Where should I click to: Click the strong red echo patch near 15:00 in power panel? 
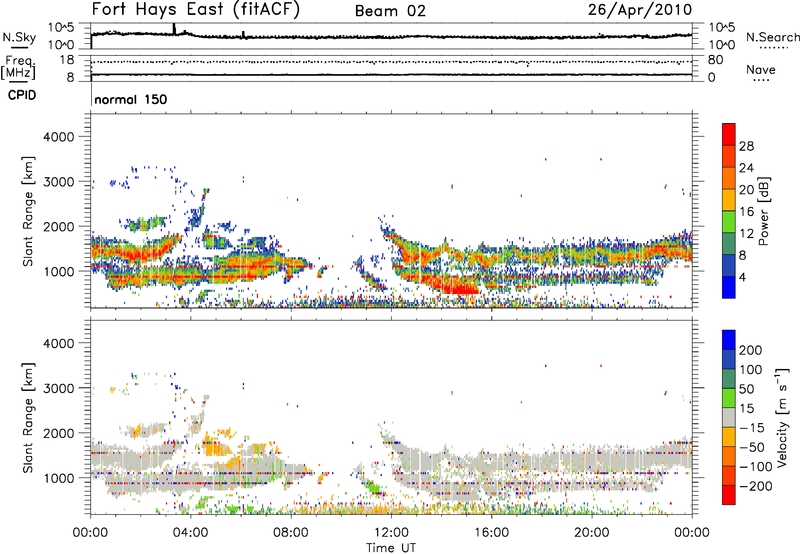coord(459,287)
